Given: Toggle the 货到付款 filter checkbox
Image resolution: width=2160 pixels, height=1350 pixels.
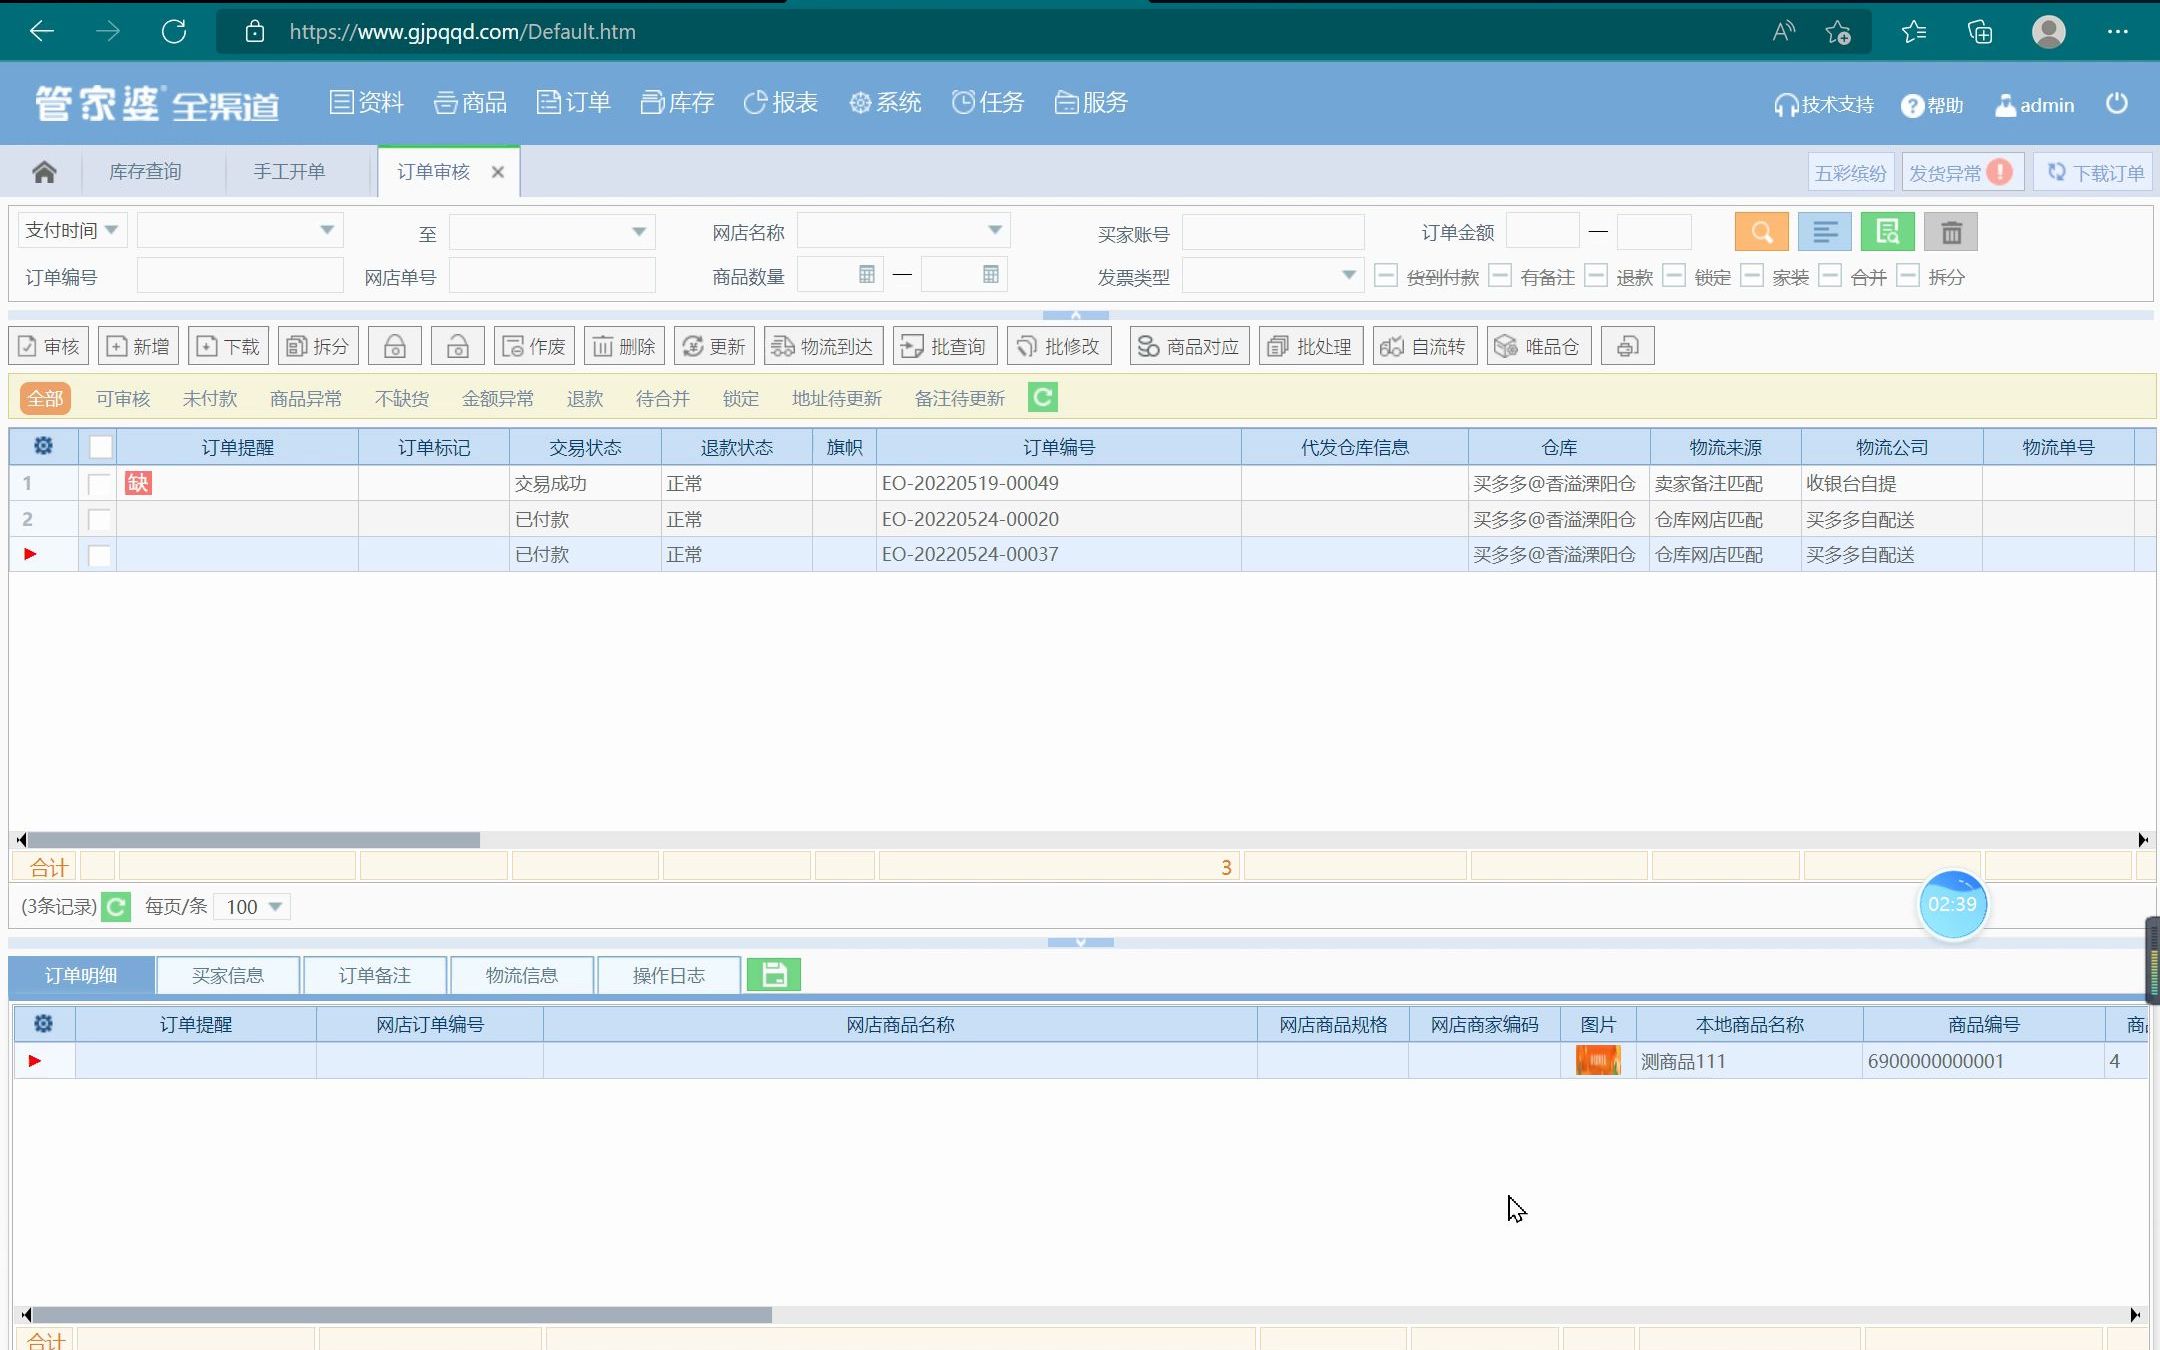Looking at the screenshot, I should tap(1386, 276).
